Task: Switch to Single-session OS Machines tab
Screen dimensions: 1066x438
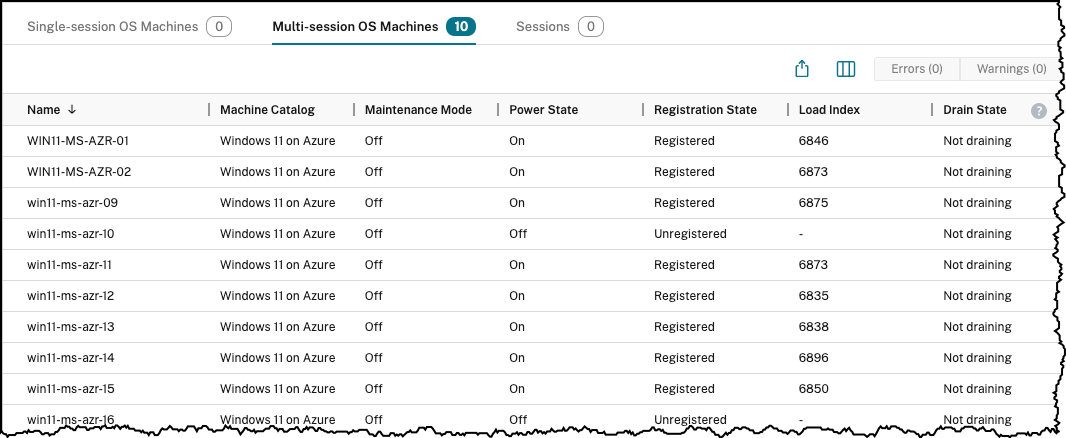Action: 112,27
